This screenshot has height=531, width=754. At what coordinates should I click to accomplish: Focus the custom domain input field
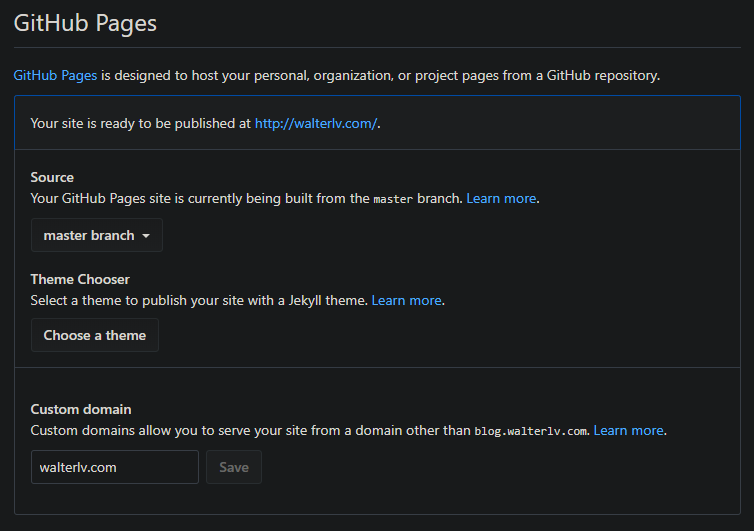(x=115, y=467)
